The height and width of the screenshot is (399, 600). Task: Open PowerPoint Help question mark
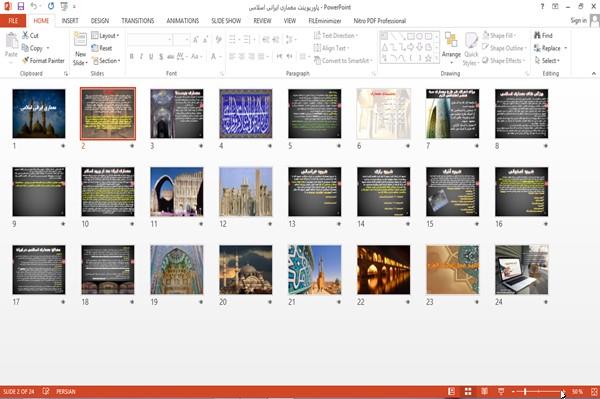pos(542,7)
